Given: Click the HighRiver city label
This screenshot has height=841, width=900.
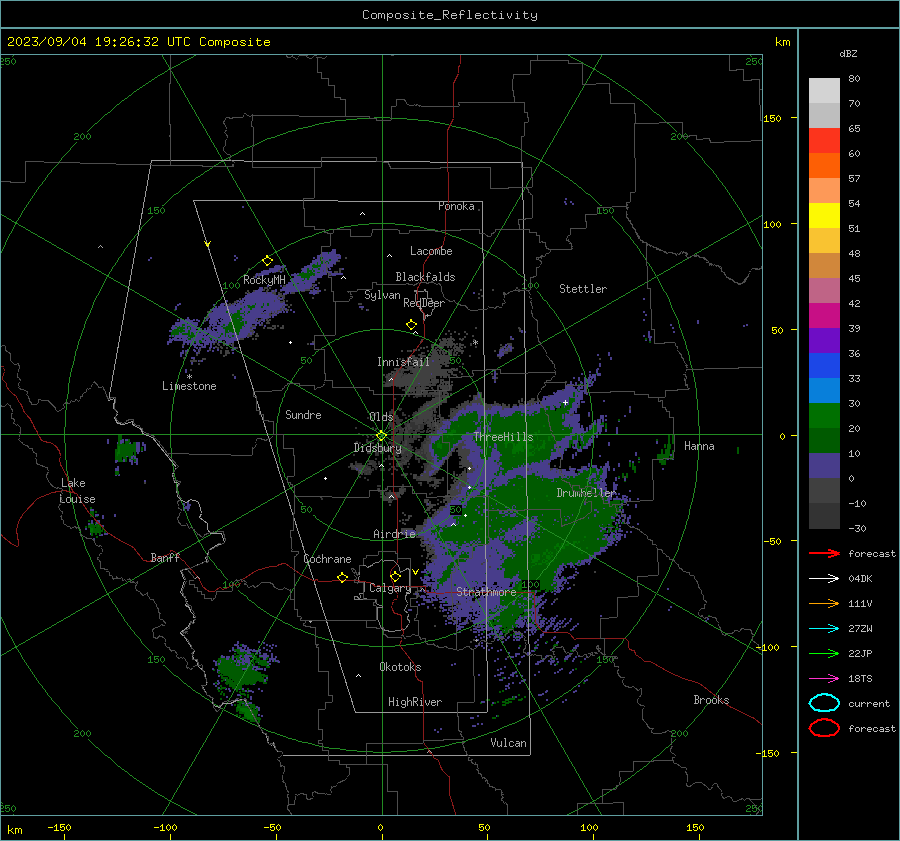Looking at the screenshot, I should point(415,702).
